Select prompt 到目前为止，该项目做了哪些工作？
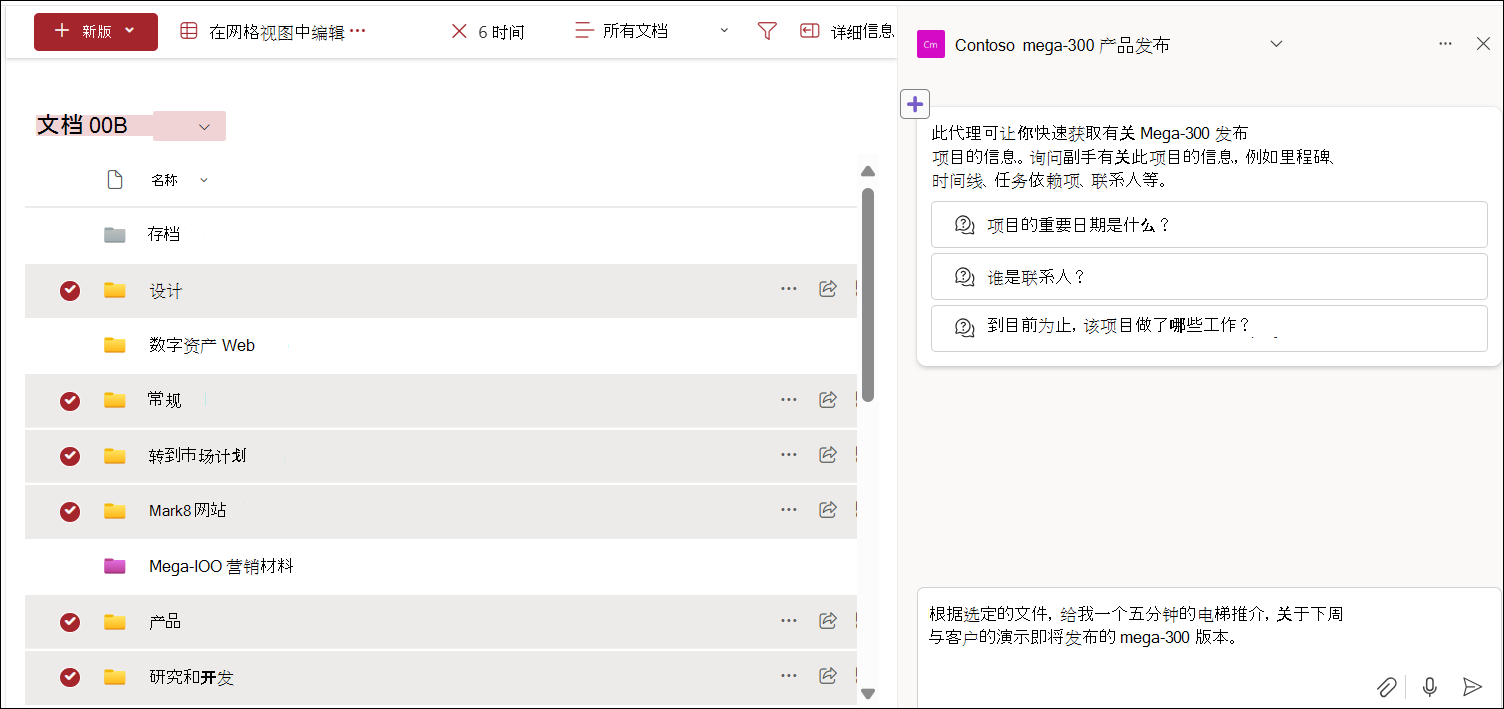The width and height of the screenshot is (1504, 709). click(x=1209, y=328)
